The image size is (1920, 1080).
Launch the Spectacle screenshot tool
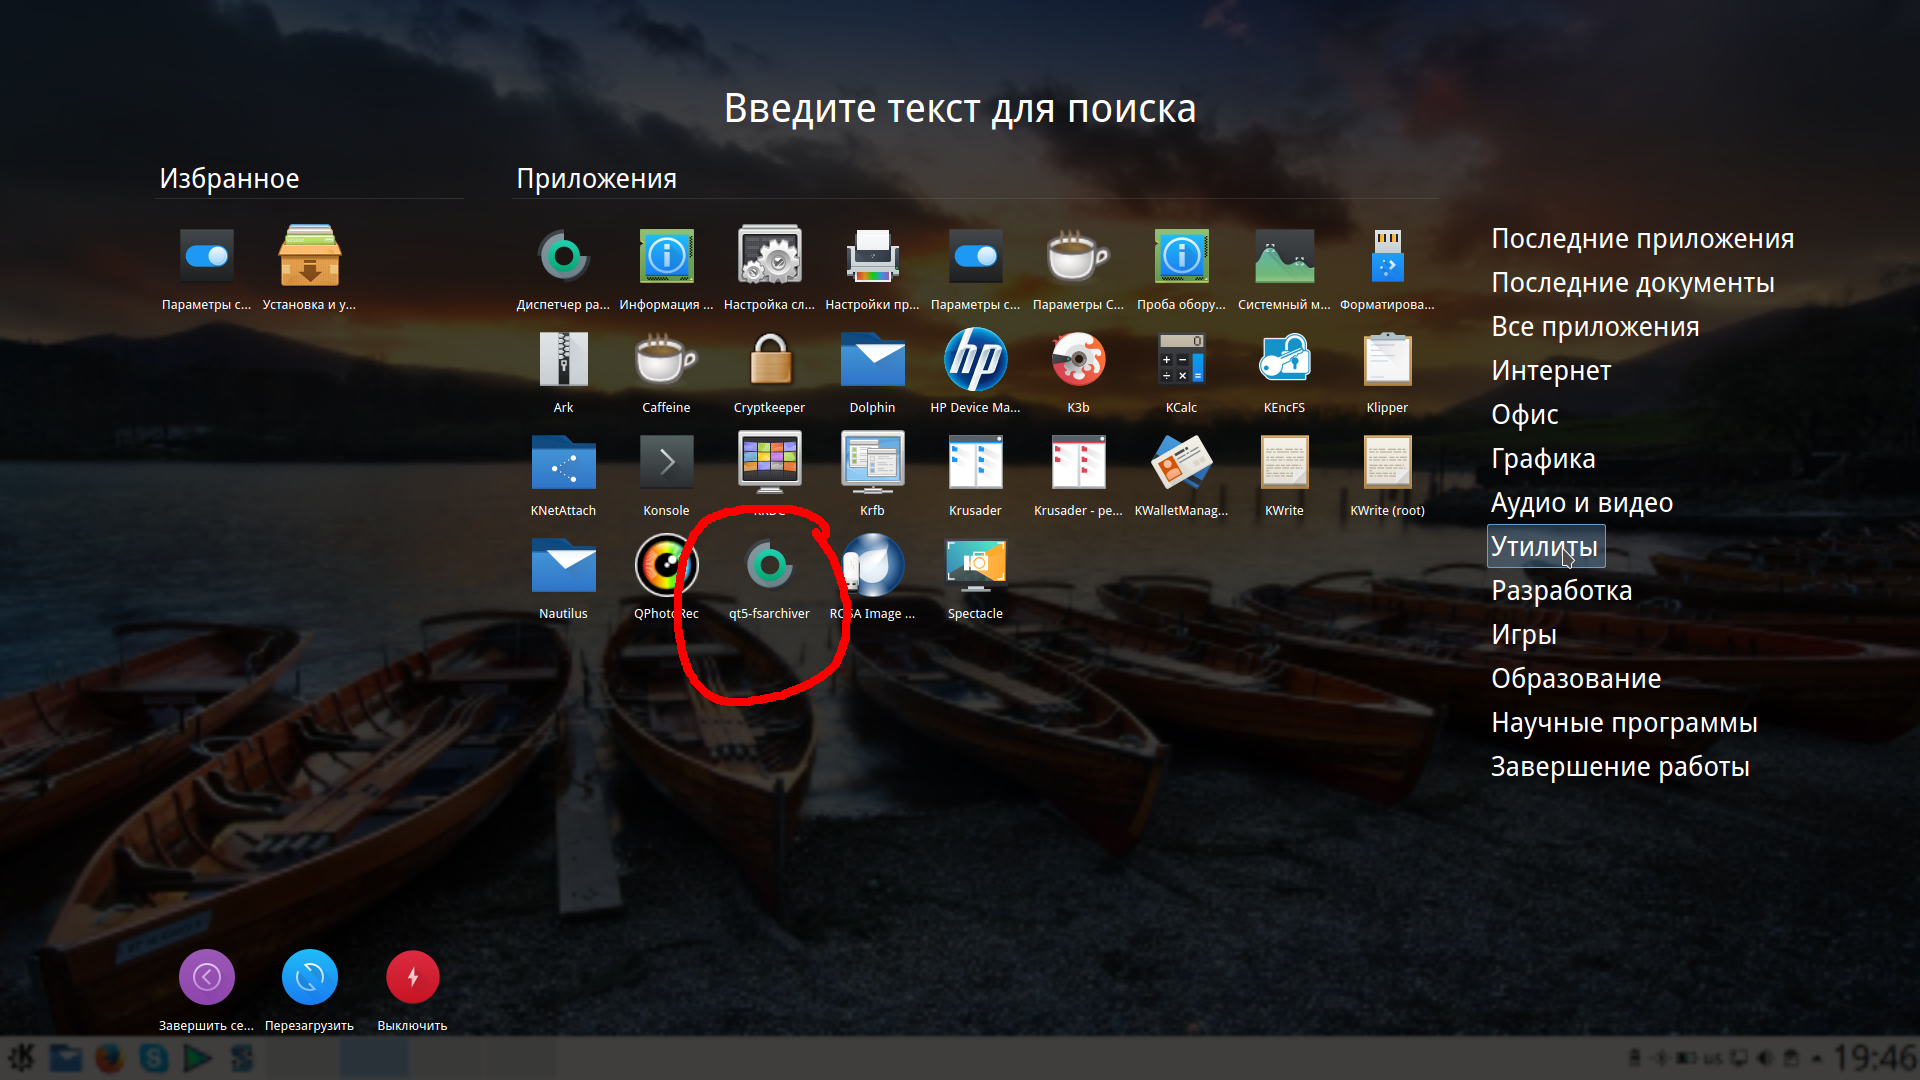click(x=975, y=567)
